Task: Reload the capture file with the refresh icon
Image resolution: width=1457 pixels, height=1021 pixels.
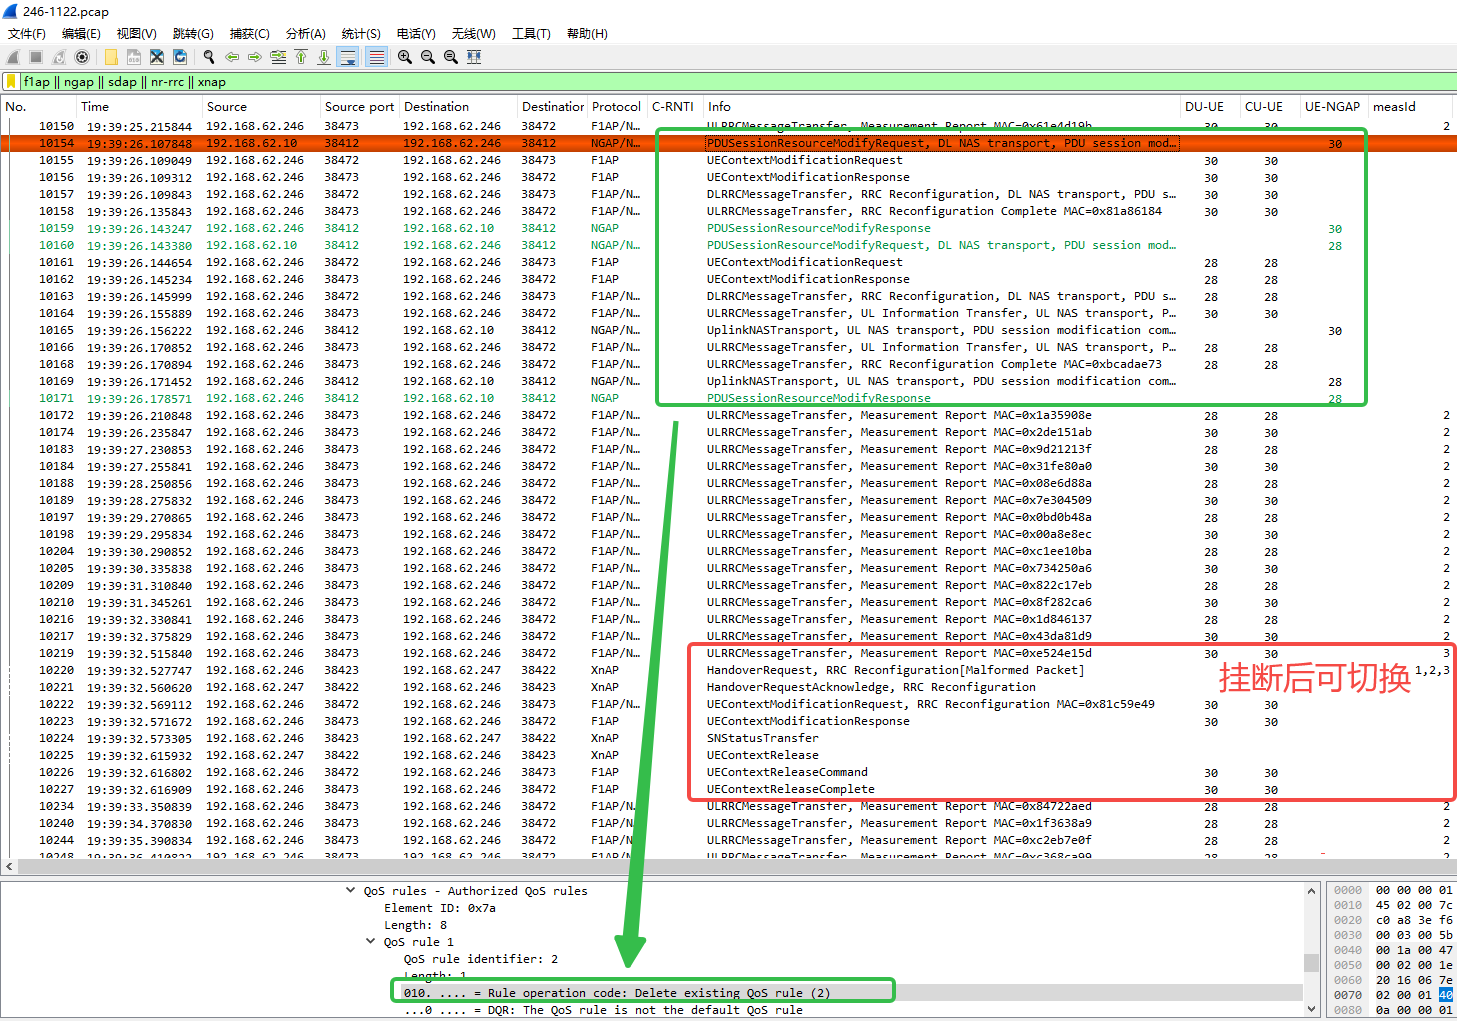Action: (x=180, y=57)
